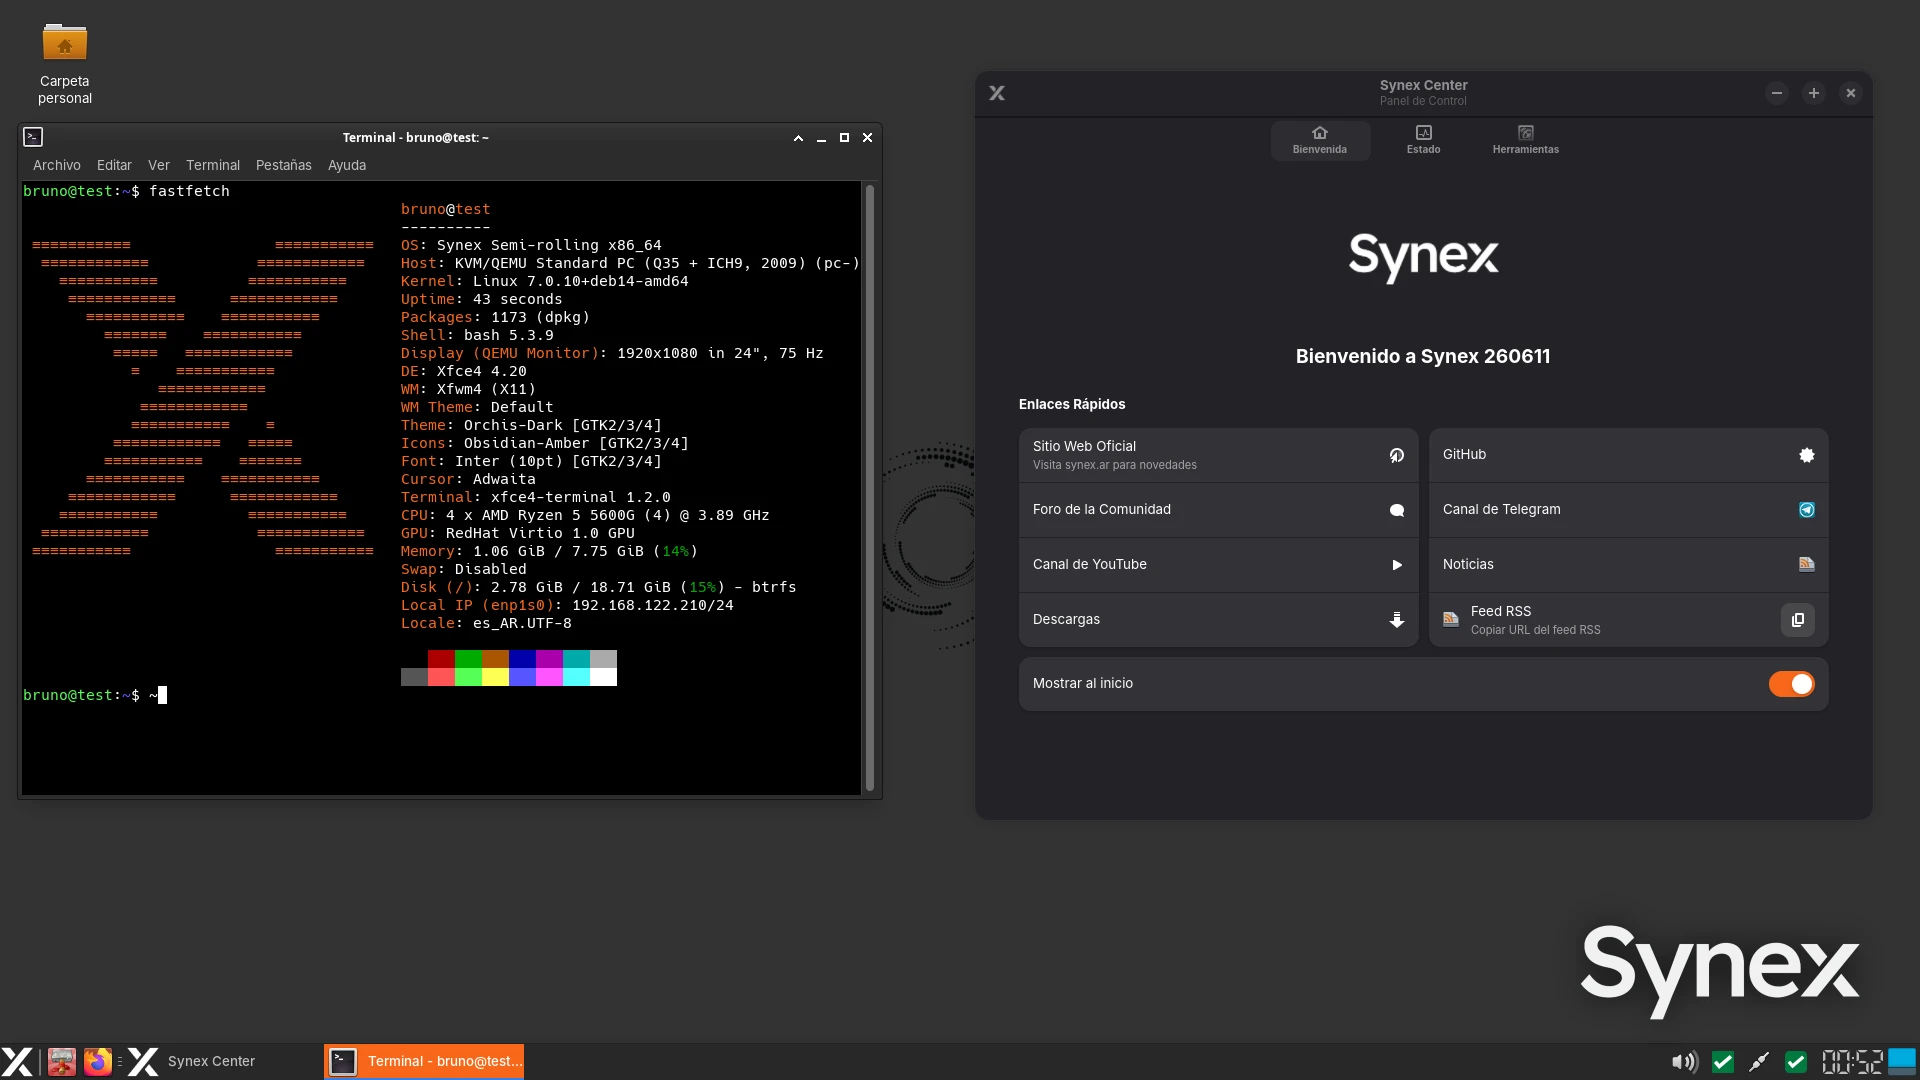The height and width of the screenshot is (1080, 1920).
Task: Click the 'Bienvenido a Synex 260611' heading
Action: pos(1423,356)
